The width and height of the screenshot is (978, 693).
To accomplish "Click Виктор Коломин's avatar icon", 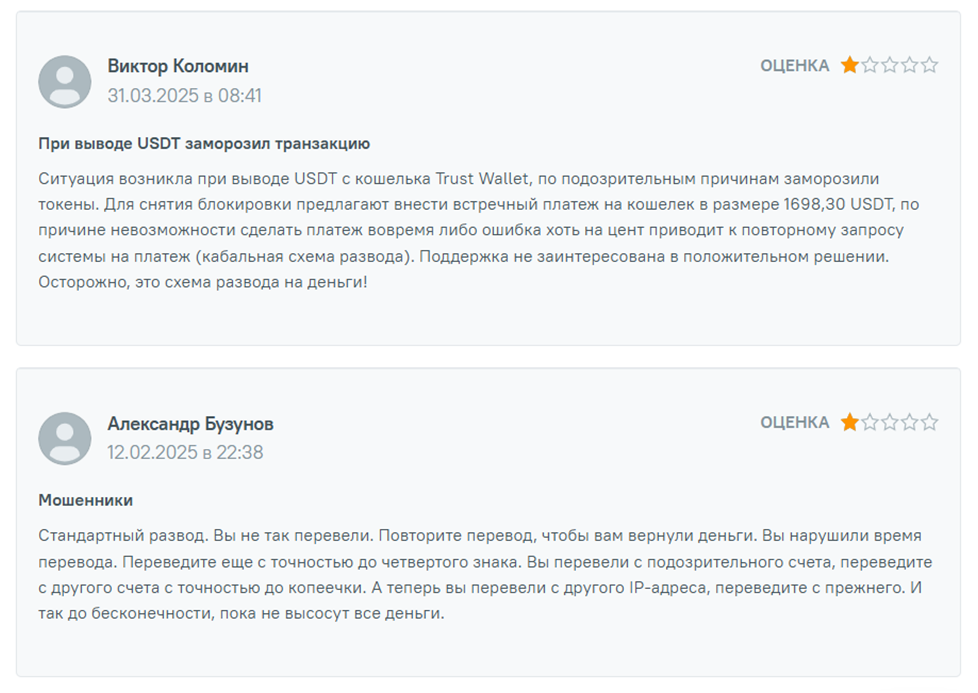I will point(65,82).
